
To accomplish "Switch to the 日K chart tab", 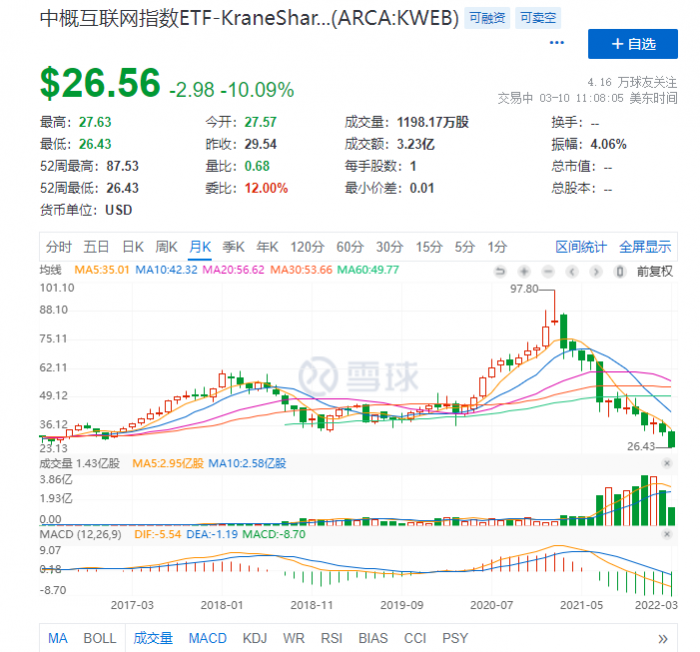I will pyautogui.click(x=133, y=247).
